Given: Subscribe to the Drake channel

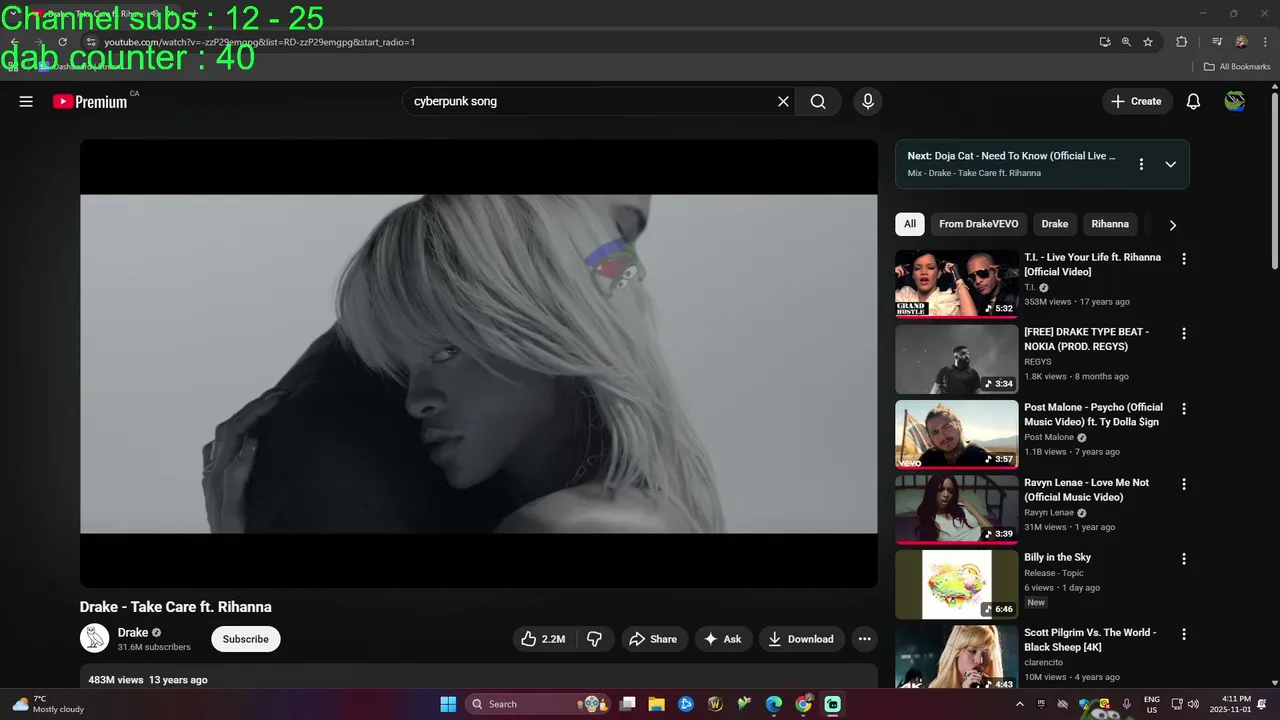Looking at the screenshot, I should pos(246,639).
